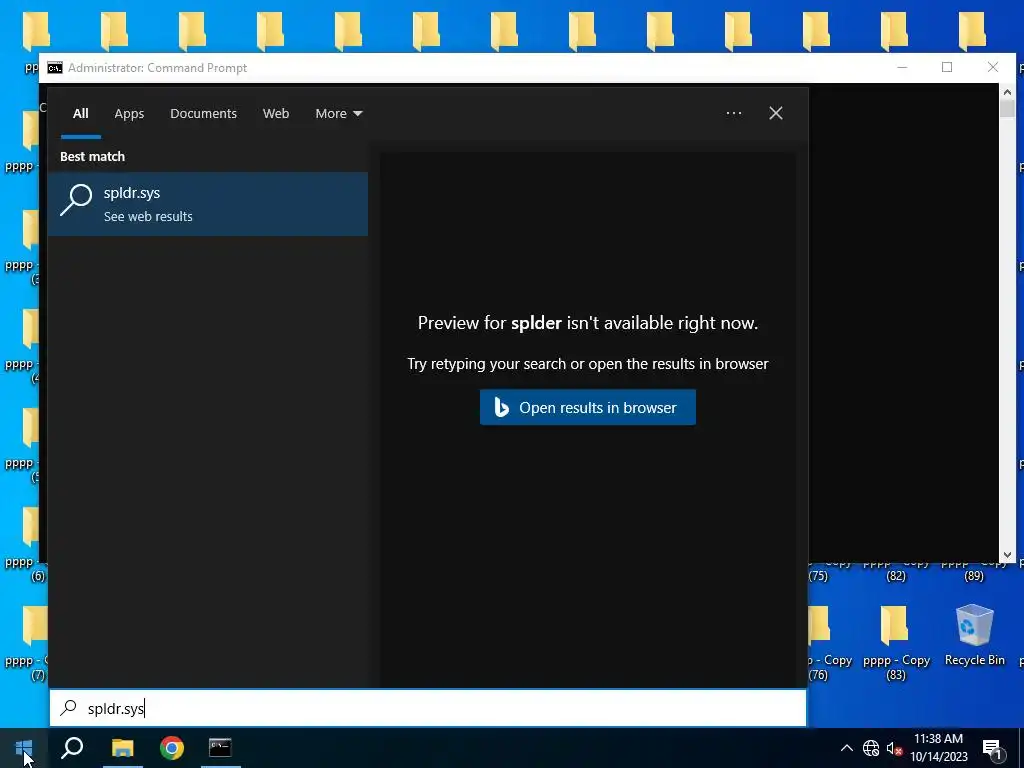
Task: Open search options ellipsis menu
Action: [733, 113]
